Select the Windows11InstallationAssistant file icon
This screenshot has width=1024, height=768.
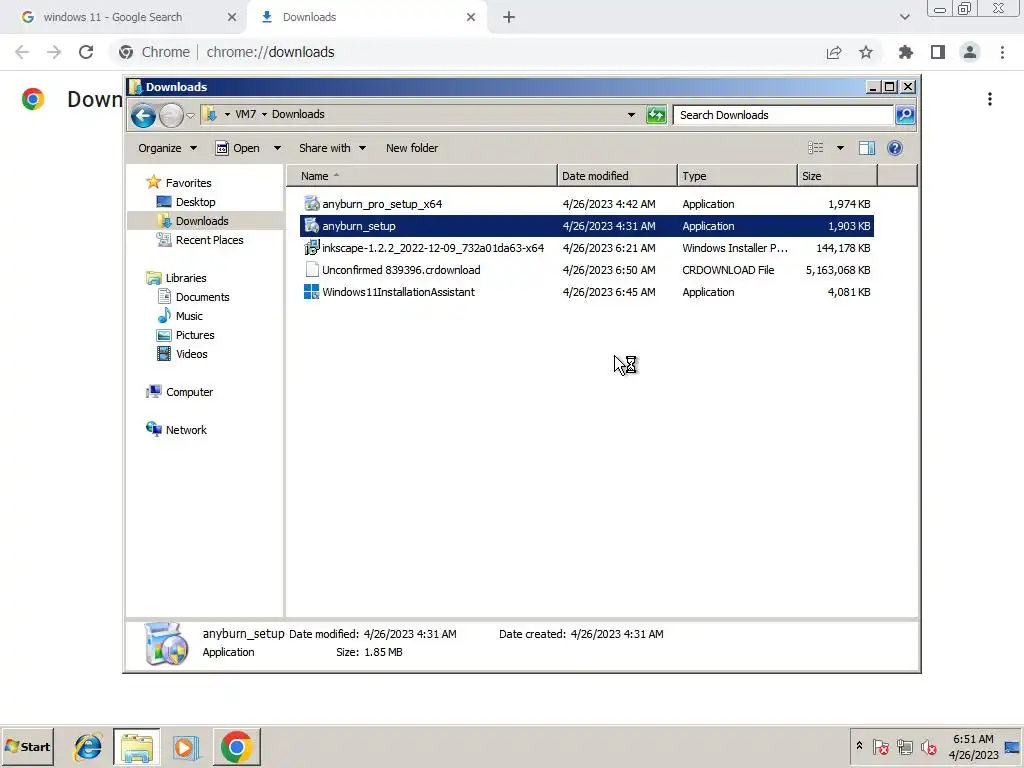click(312, 292)
